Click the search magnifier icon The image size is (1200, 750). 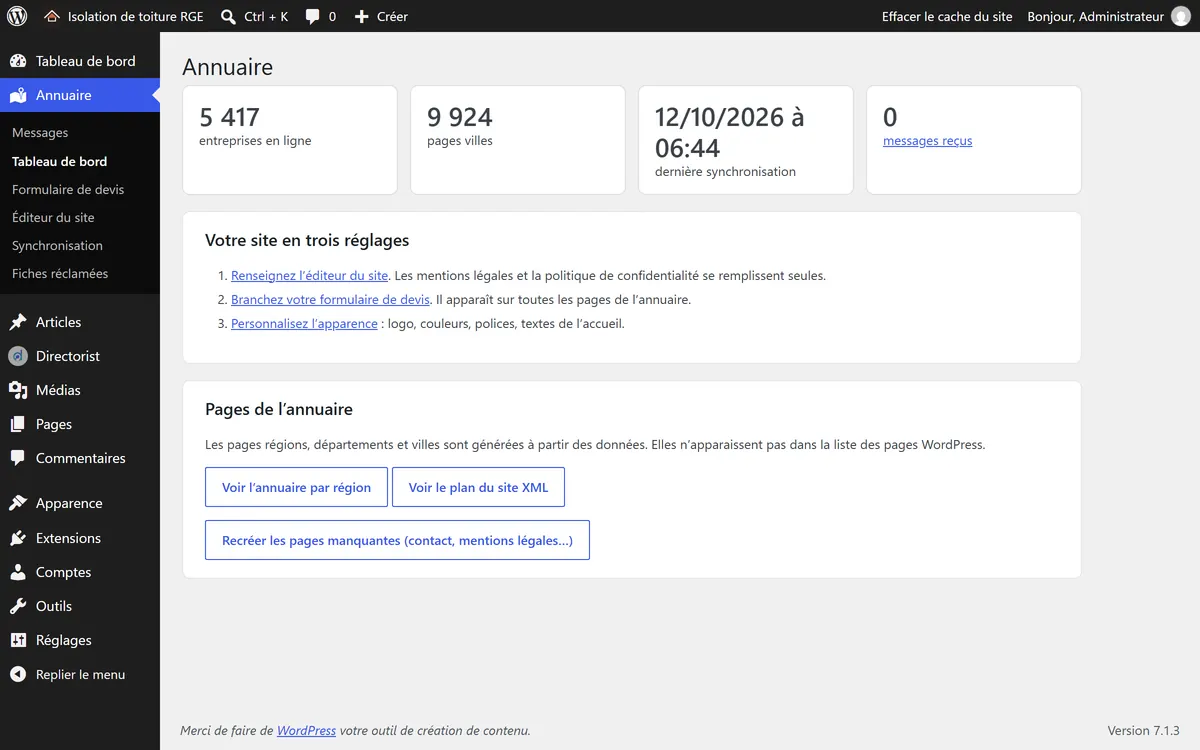click(229, 16)
